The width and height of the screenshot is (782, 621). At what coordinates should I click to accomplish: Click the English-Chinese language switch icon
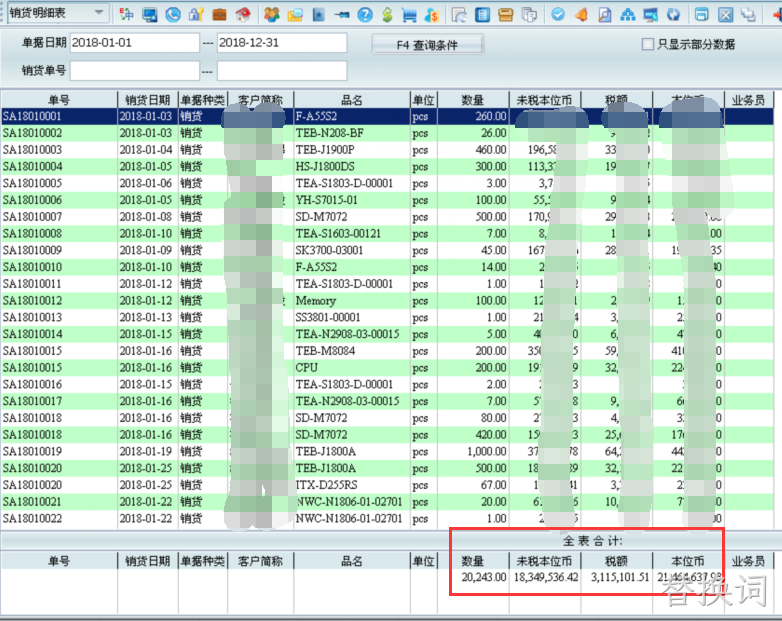pyautogui.click(x=127, y=14)
